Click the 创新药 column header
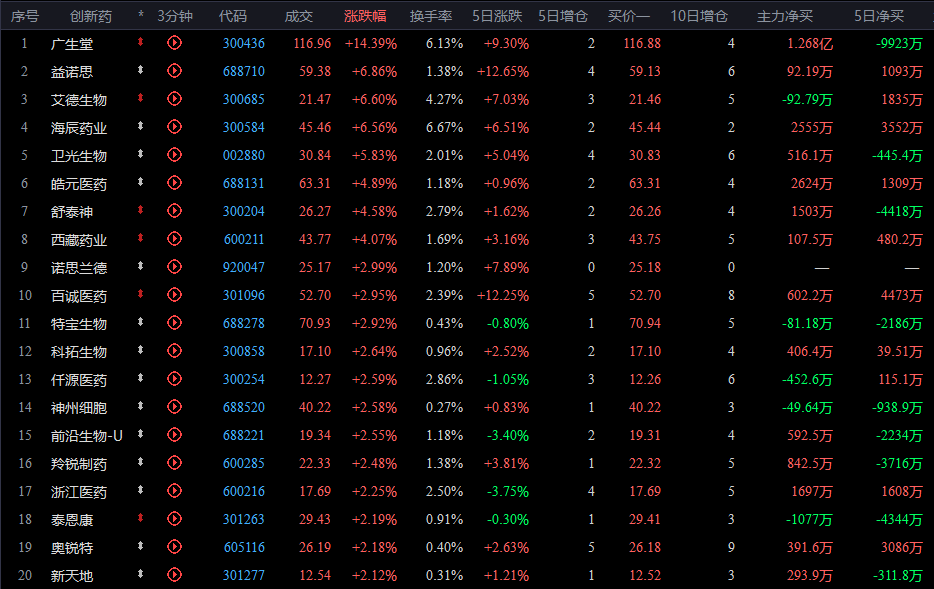Image resolution: width=934 pixels, height=589 pixels. coord(91,16)
